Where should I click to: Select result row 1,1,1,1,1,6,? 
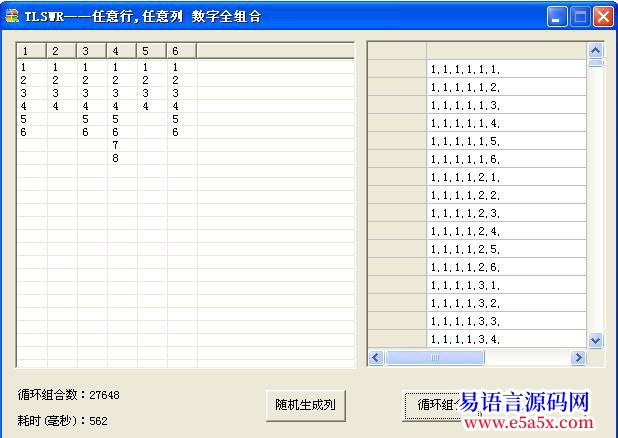click(x=506, y=159)
